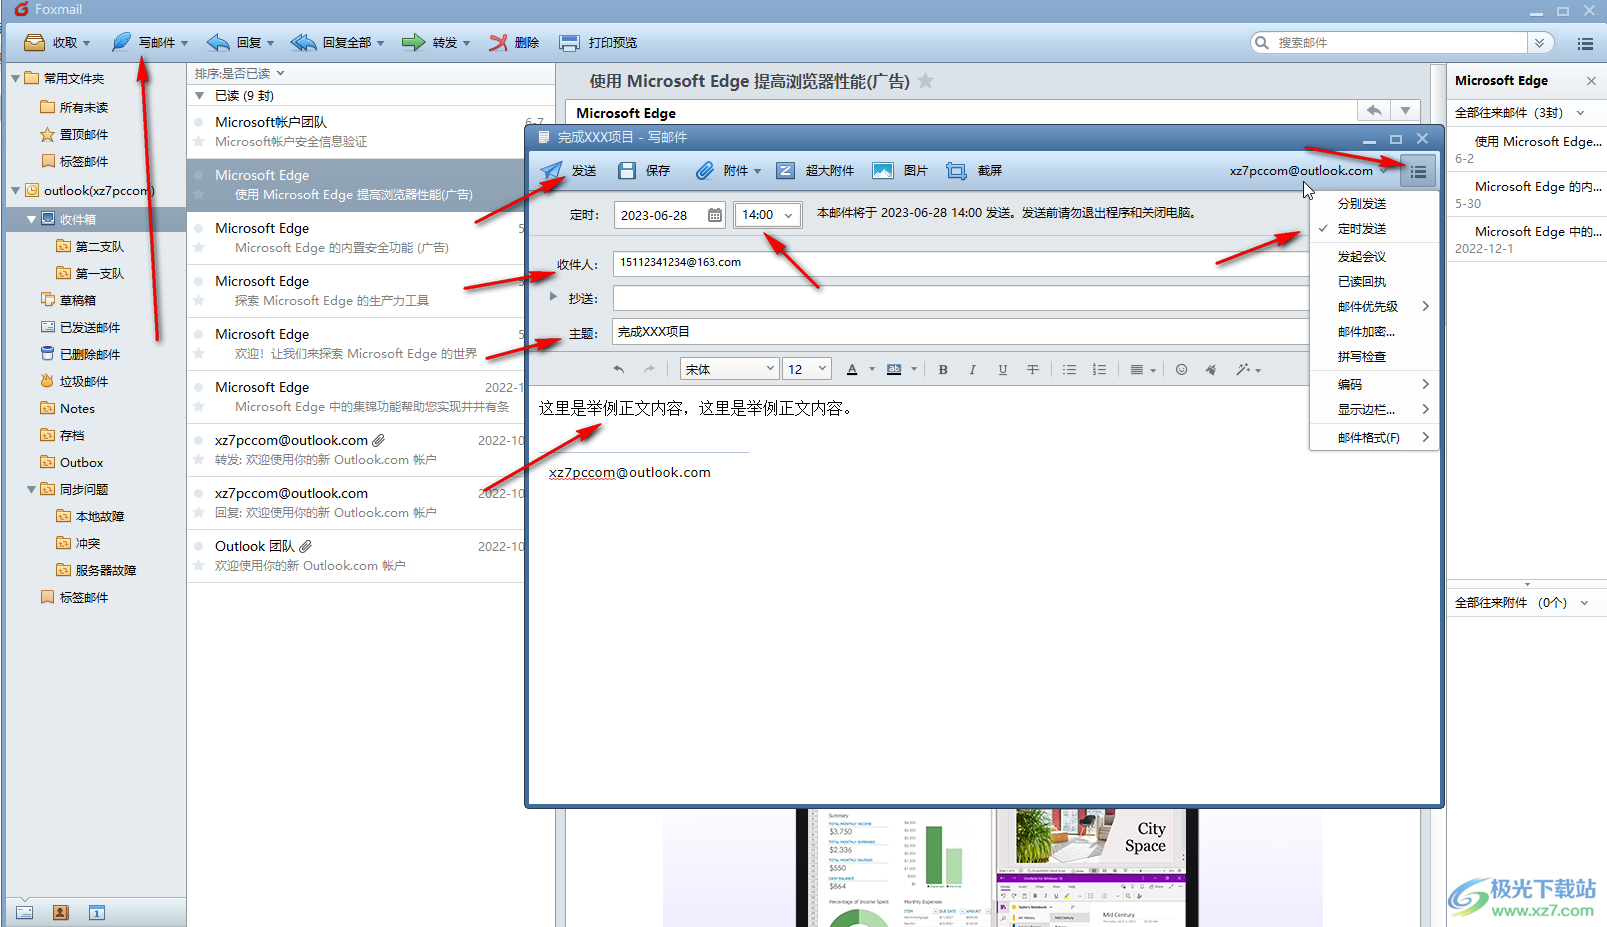Insert a numbered list

pyautogui.click(x=1099, y=370)
